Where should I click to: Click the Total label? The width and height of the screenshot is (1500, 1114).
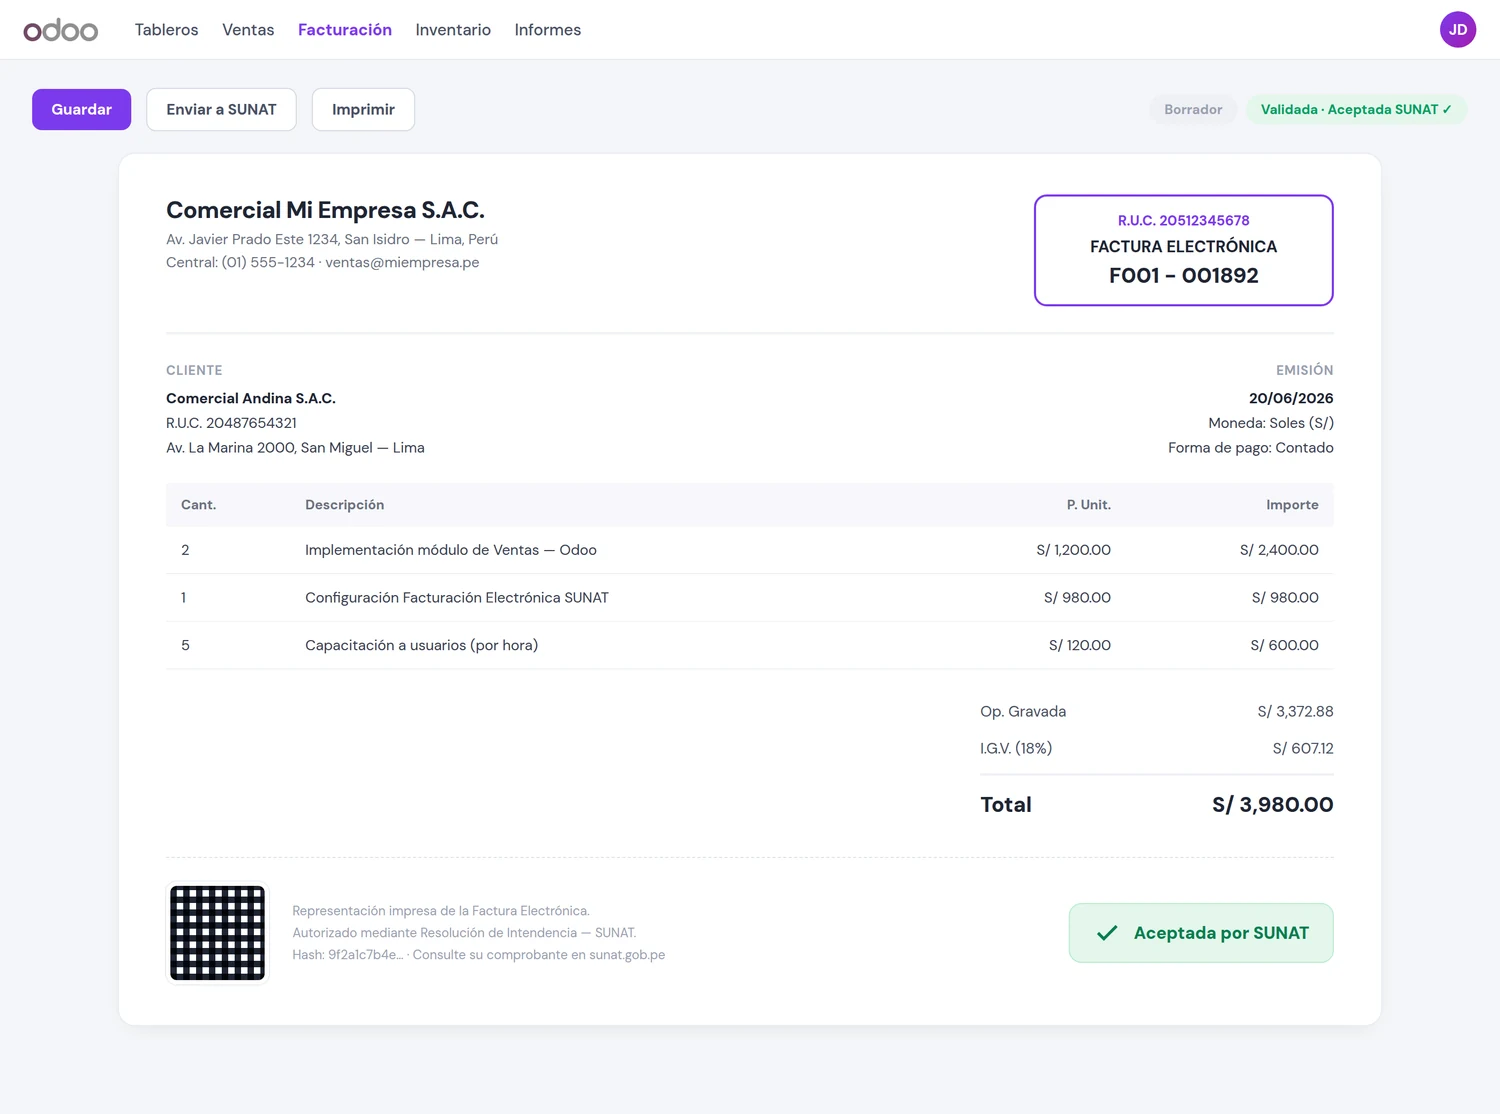pos(1006,805)
